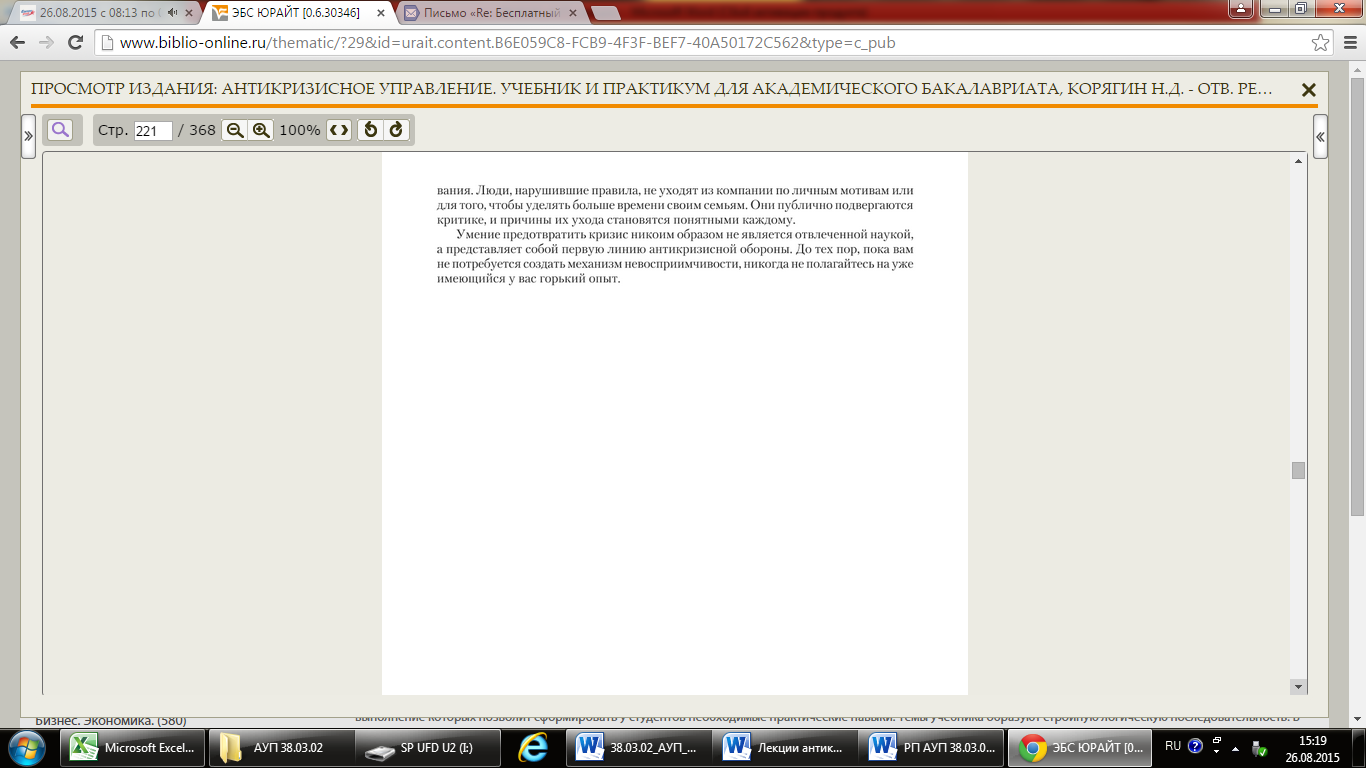
Task: Switch to the Письмо «Re: Бесплатный tab
Action: 490,13
